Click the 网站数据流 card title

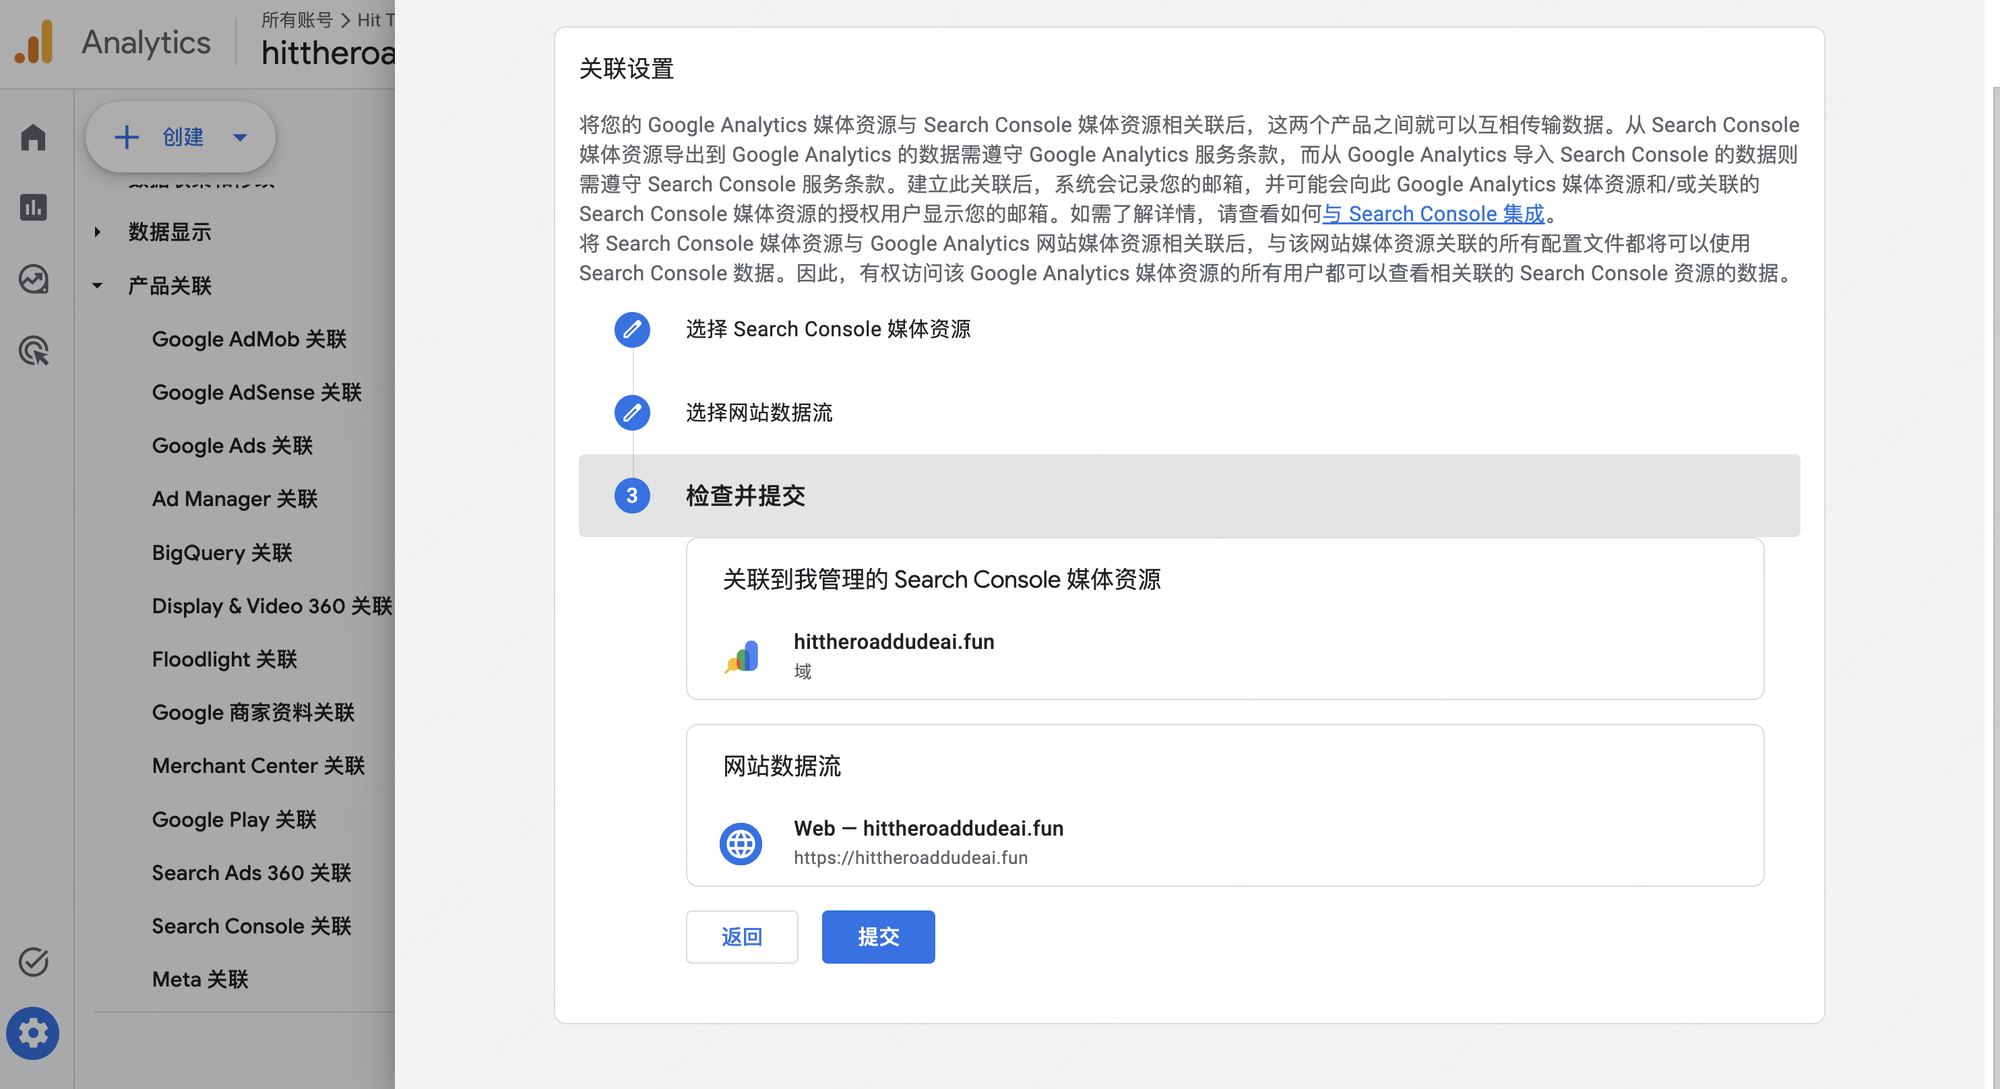pyautogui.click(x=782, y=766)
